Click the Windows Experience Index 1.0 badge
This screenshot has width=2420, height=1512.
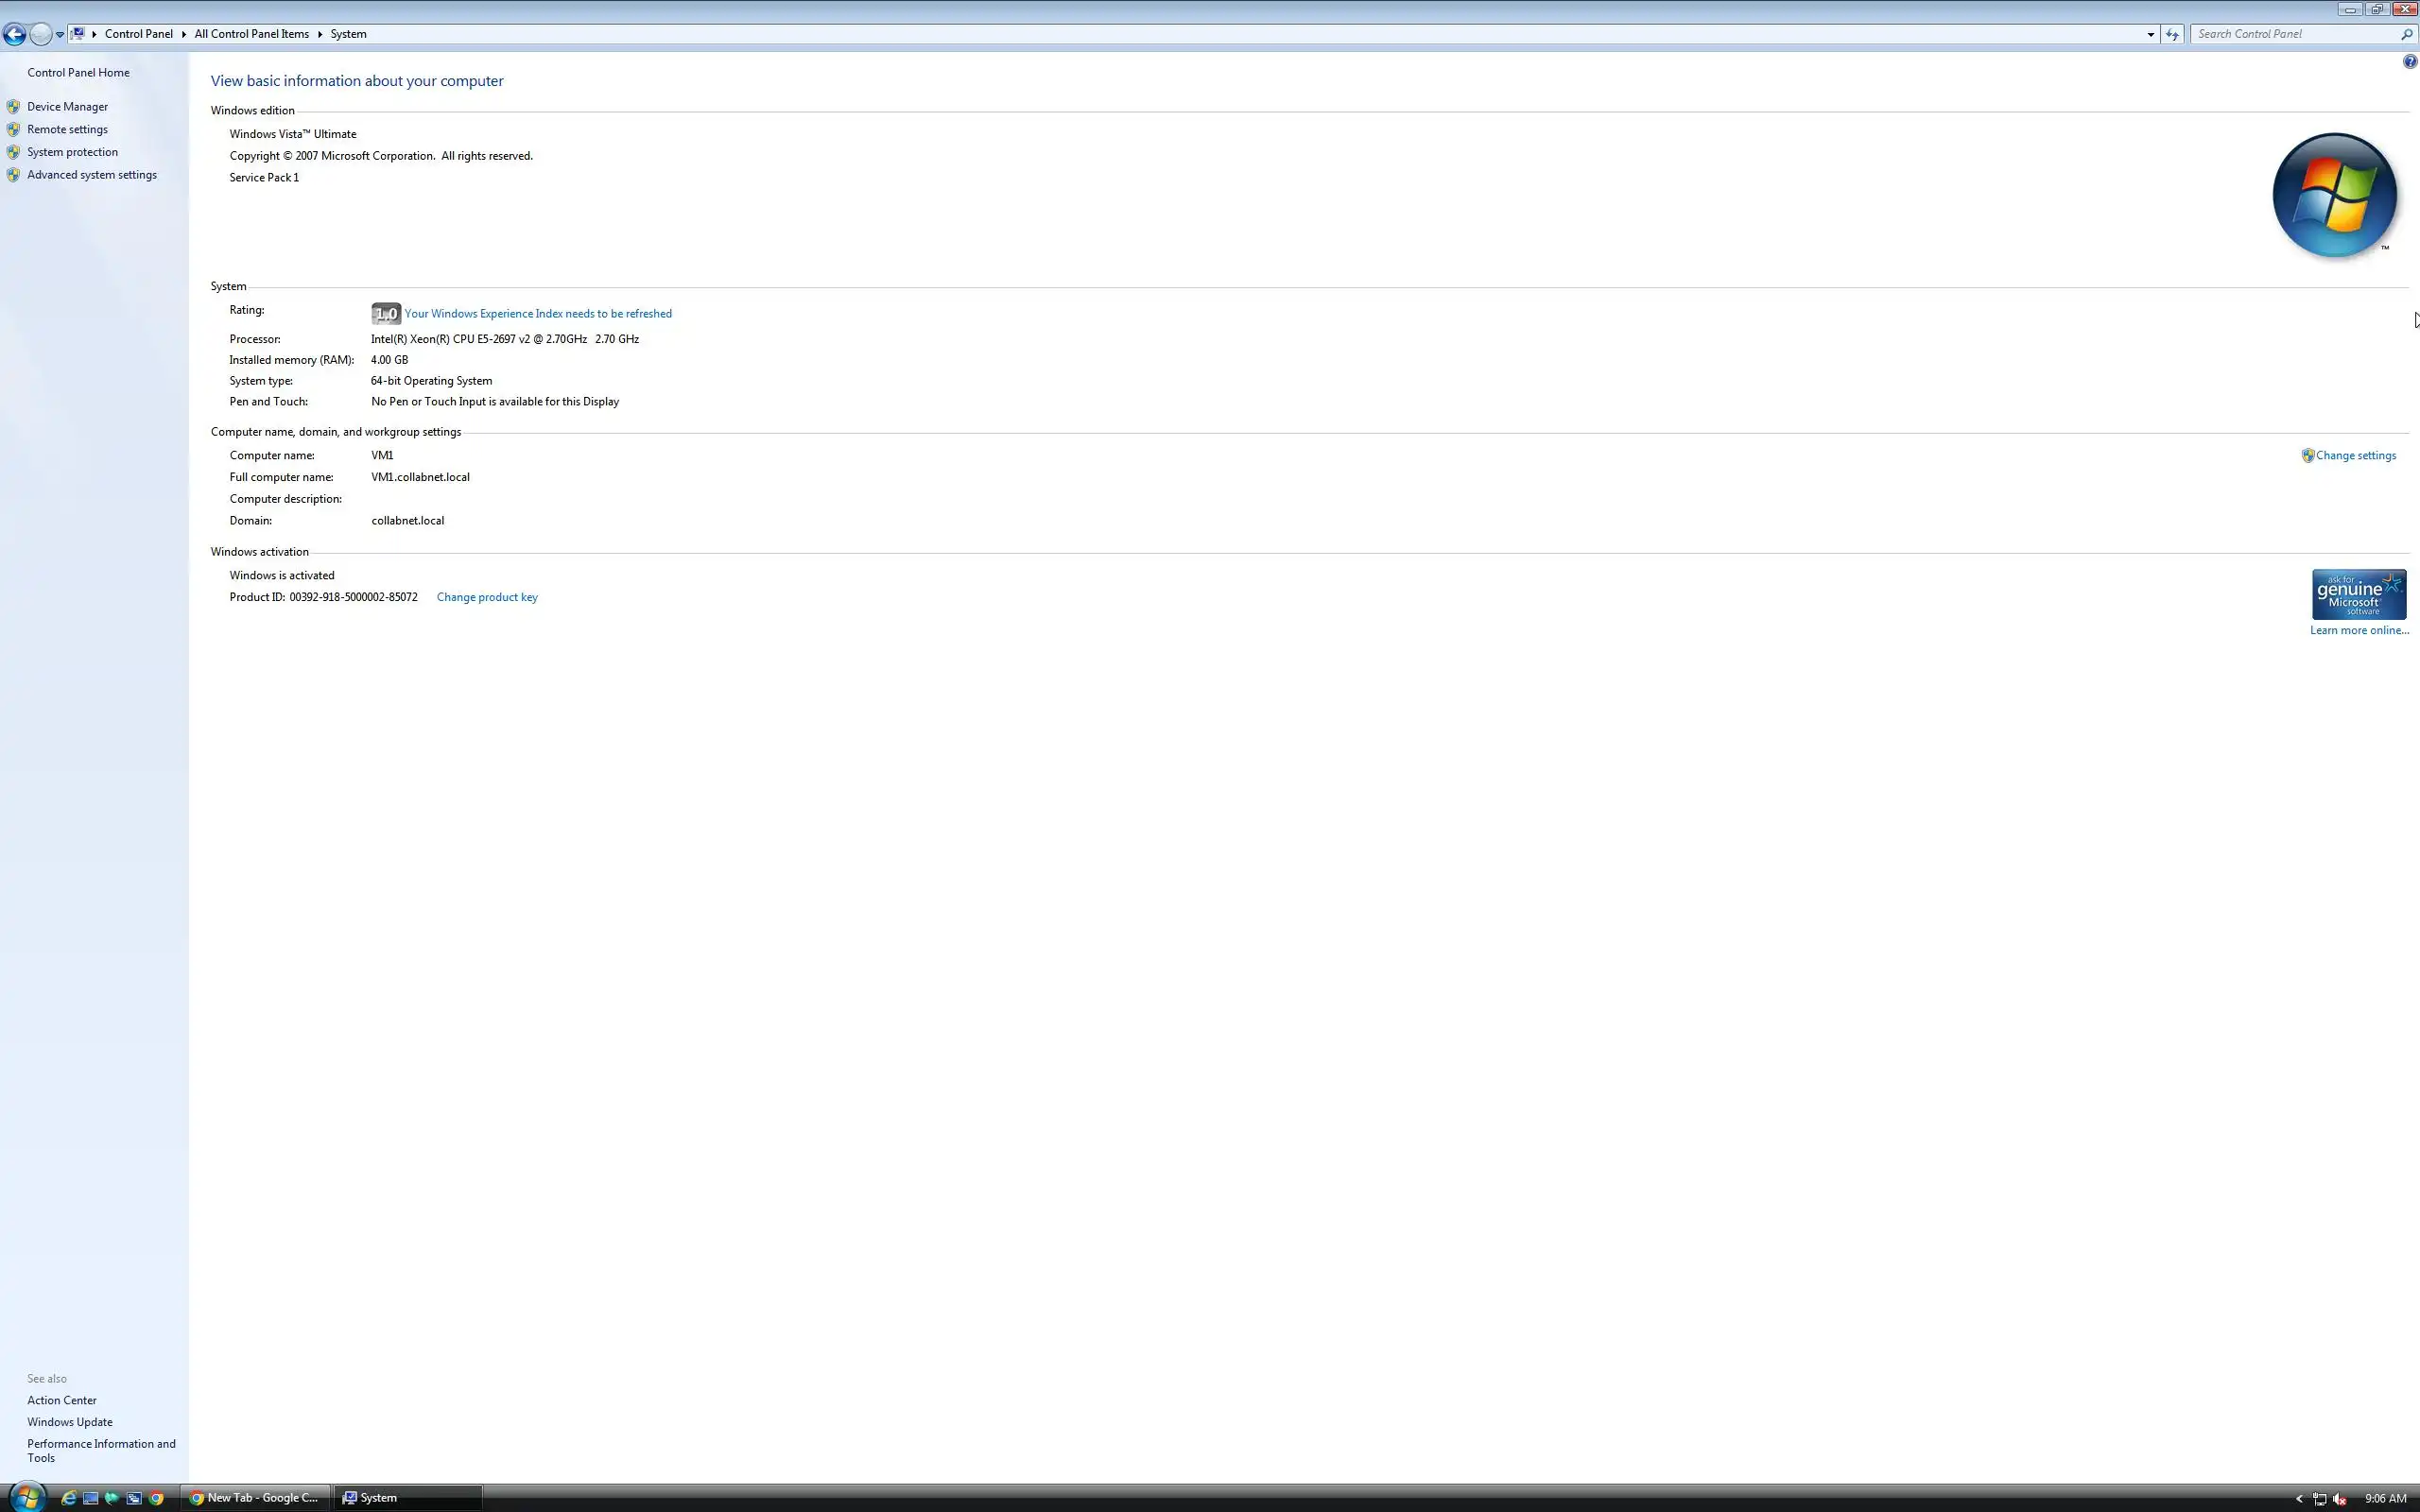(386, 314)
